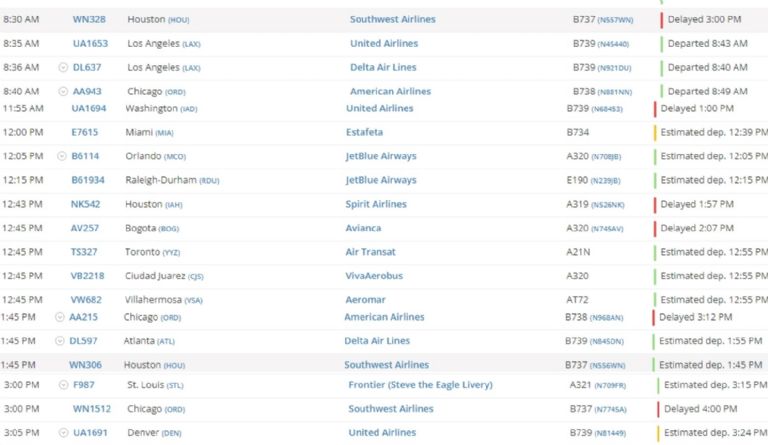
Task: Select the 'Delayed 2:07 PM' status text
Action: 697,228
